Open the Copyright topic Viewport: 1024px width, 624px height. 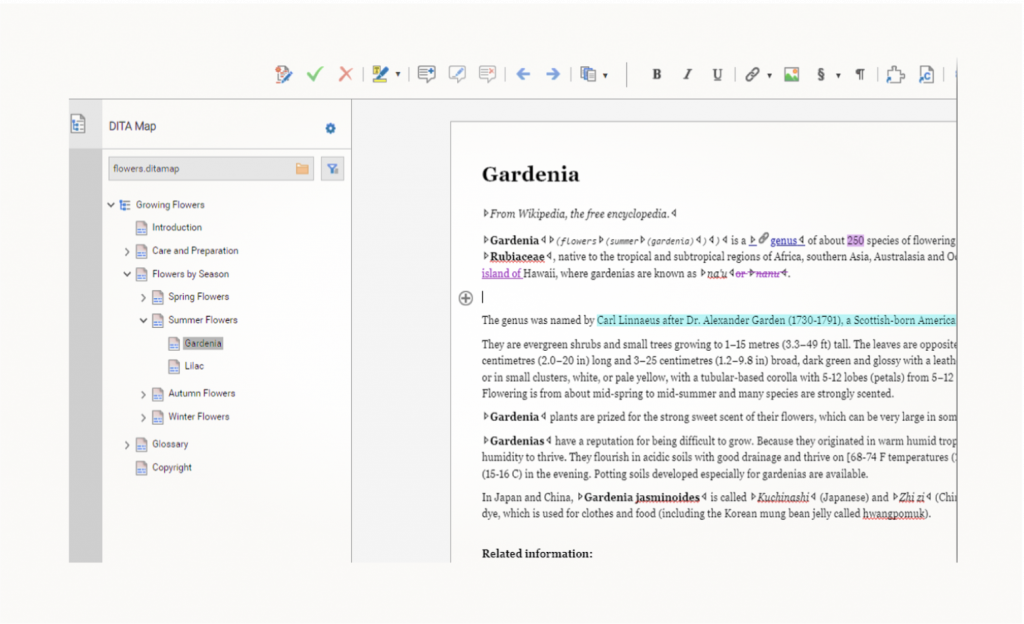click(x=172, y=467)
